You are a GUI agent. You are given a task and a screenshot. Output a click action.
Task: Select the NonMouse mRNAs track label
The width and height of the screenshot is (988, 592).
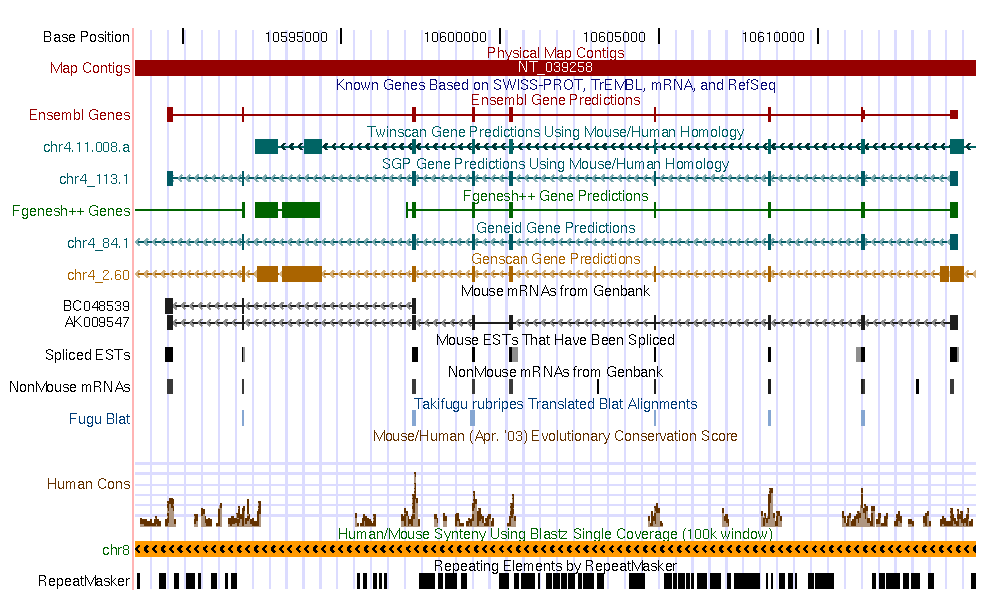(x=70, y=386)
